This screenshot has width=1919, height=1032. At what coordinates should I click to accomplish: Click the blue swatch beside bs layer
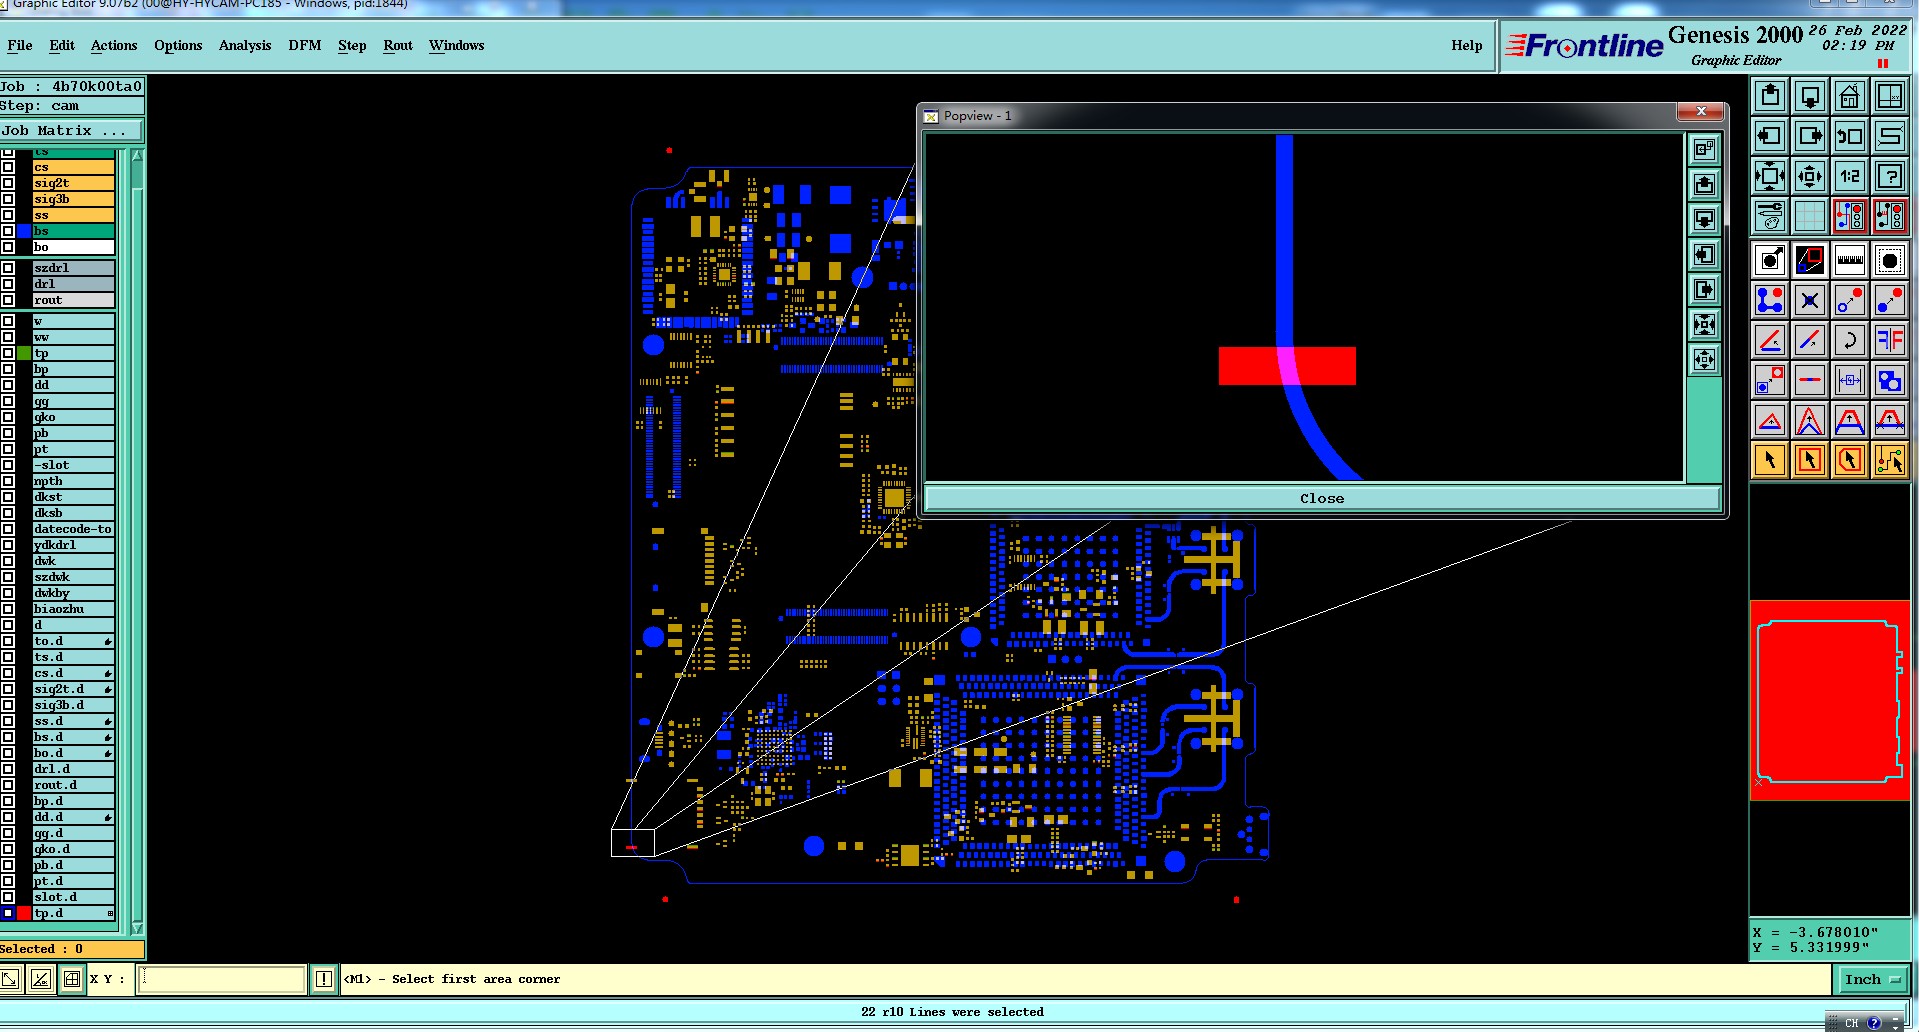click(24, 231)
